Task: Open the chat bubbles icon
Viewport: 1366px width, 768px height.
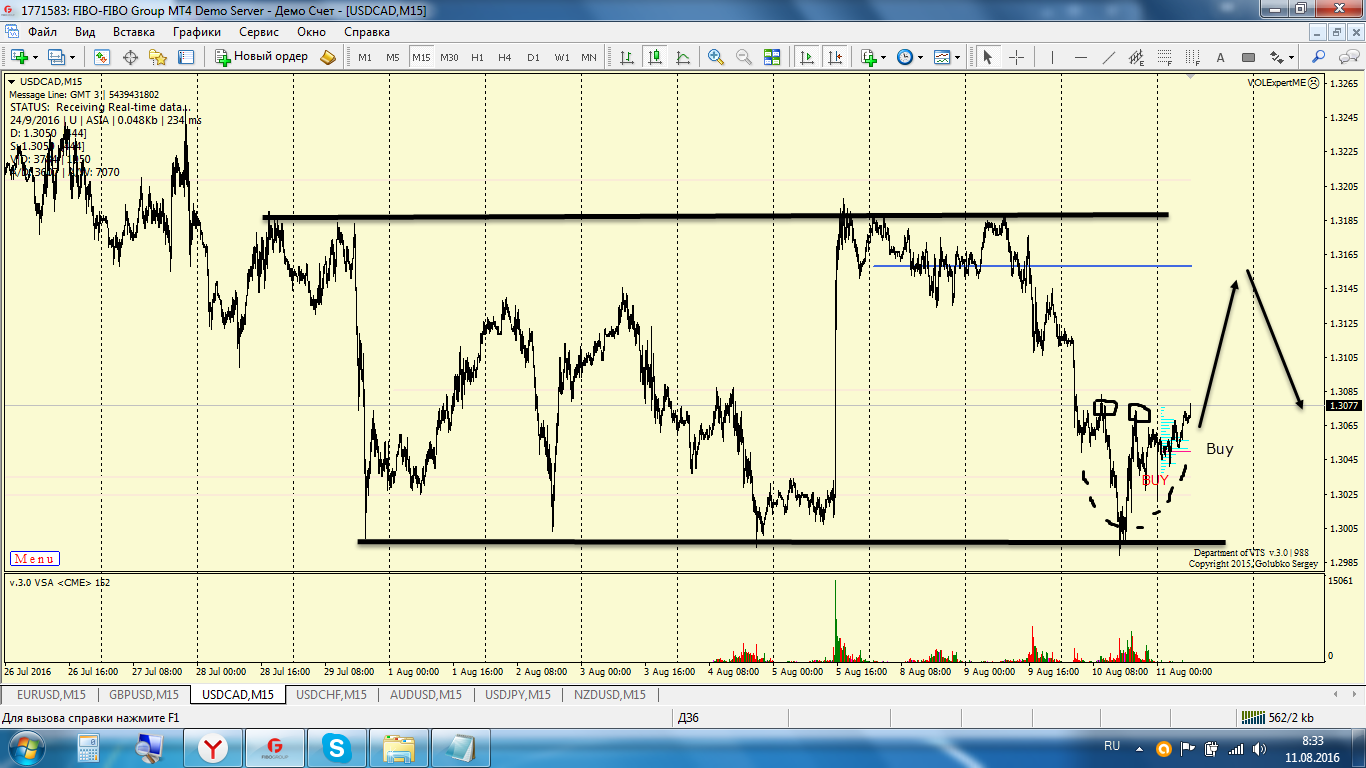Action: 1347,57
